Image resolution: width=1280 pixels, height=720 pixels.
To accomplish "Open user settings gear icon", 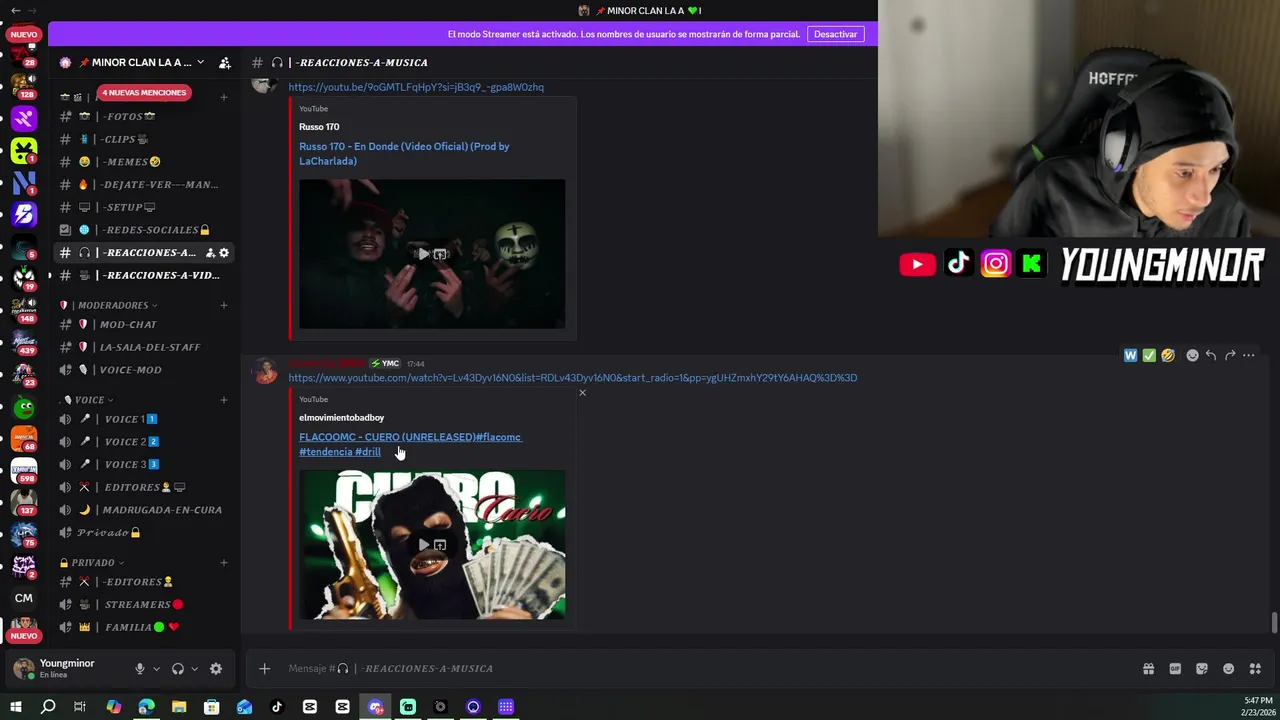I will pos(216,669).
